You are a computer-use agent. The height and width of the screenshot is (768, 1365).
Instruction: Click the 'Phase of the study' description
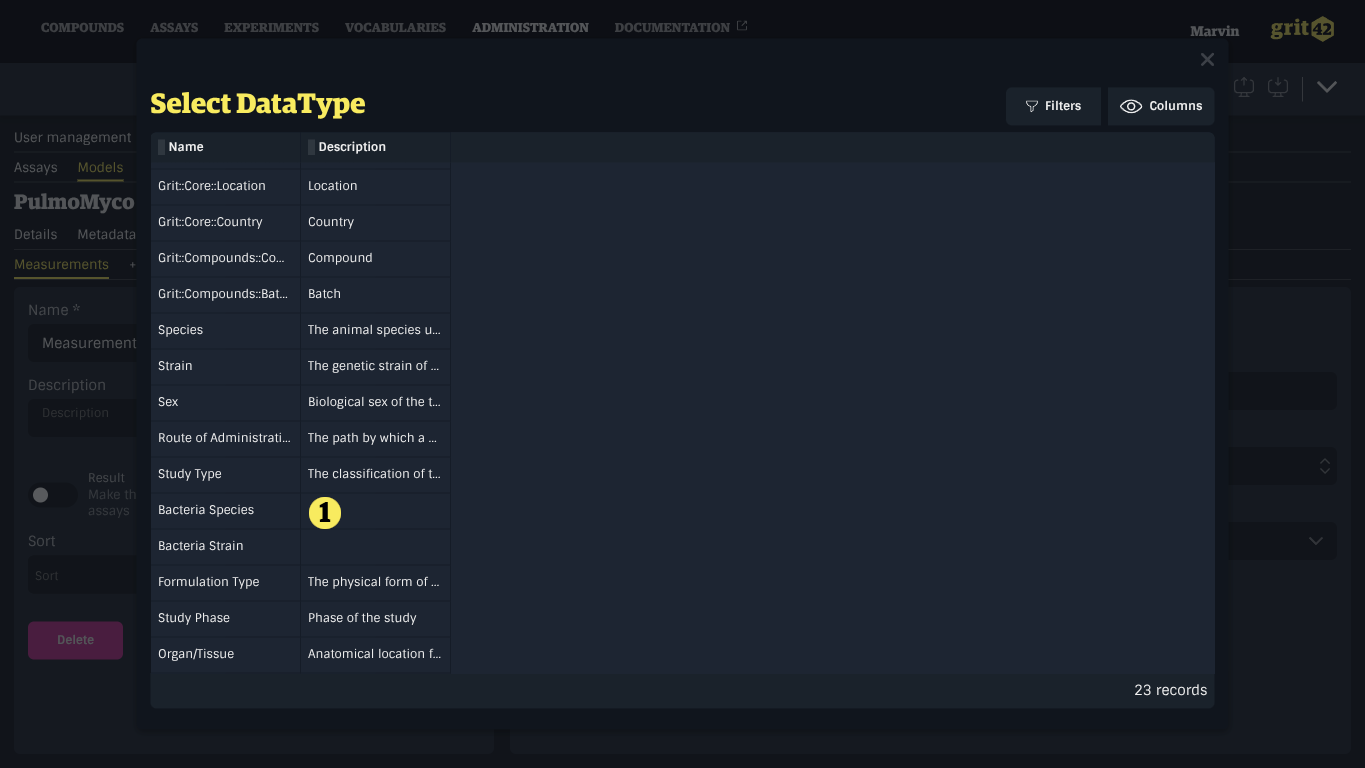(x=362, y=618)
